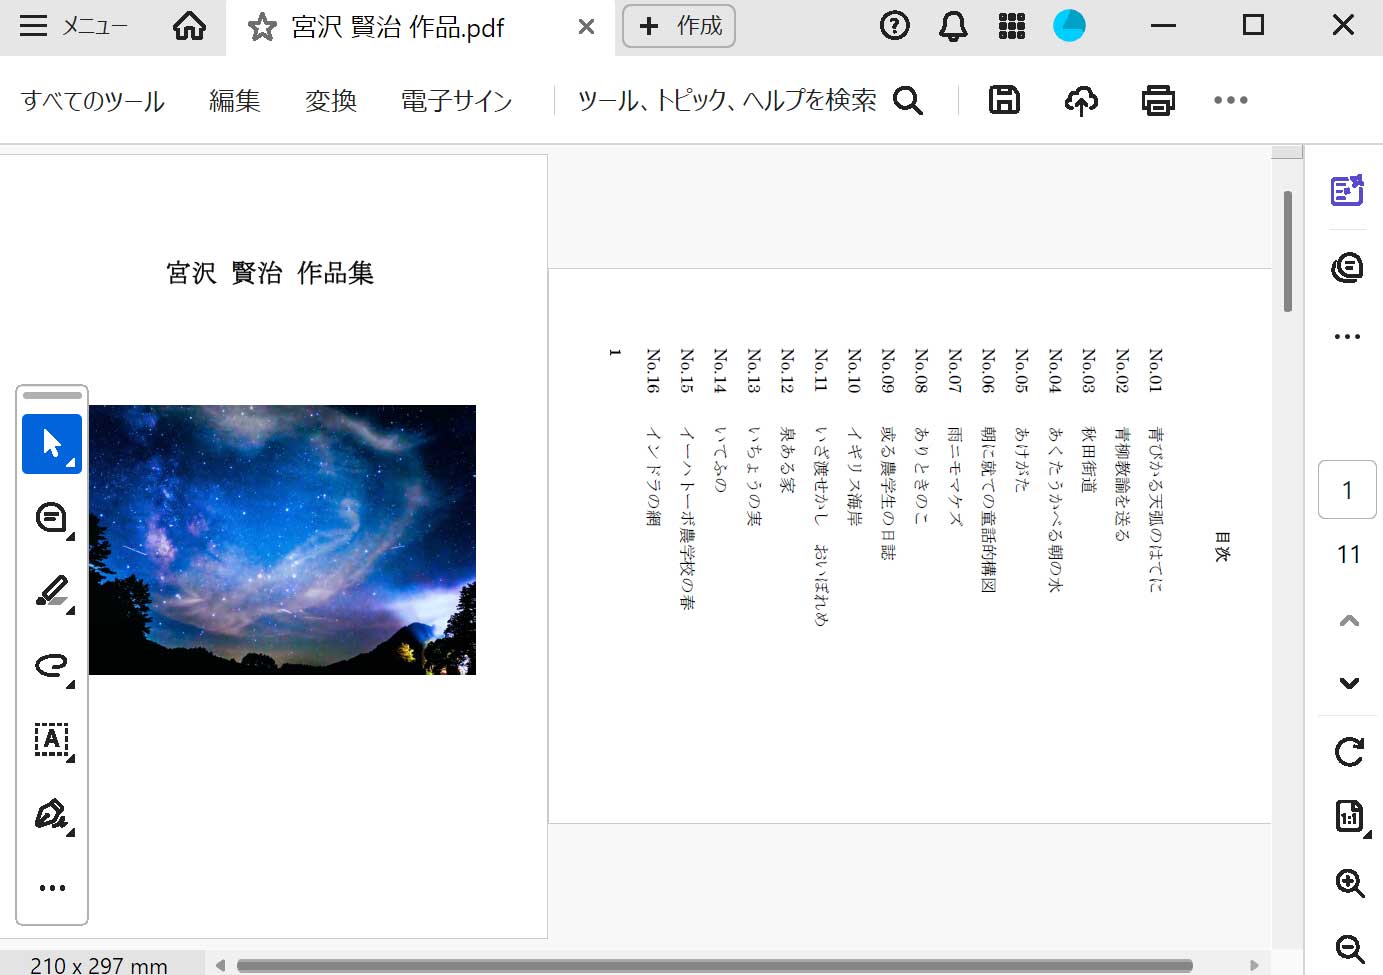Rotate the page view clockwise

click(1349, 752)
